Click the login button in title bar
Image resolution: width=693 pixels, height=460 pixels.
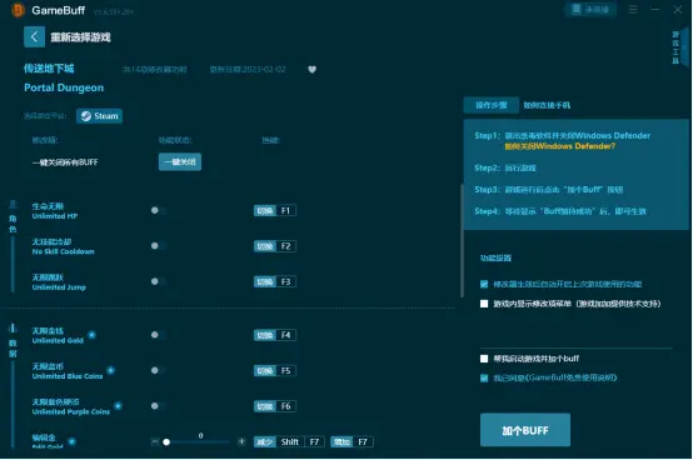tap(590, 9)
